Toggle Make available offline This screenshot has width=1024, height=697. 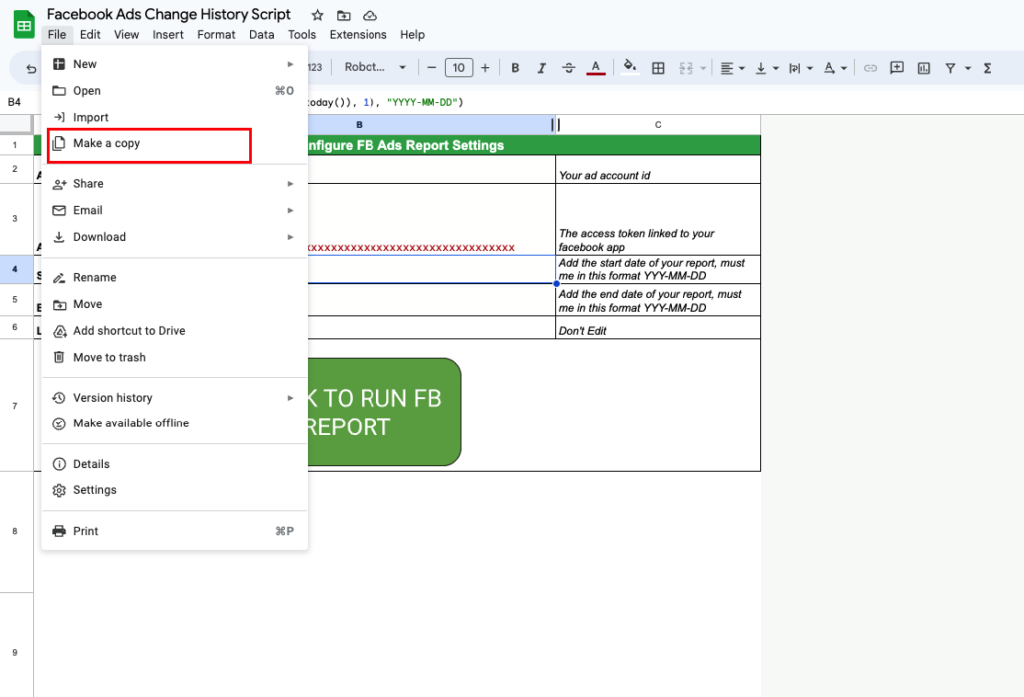tap(174, 423)
